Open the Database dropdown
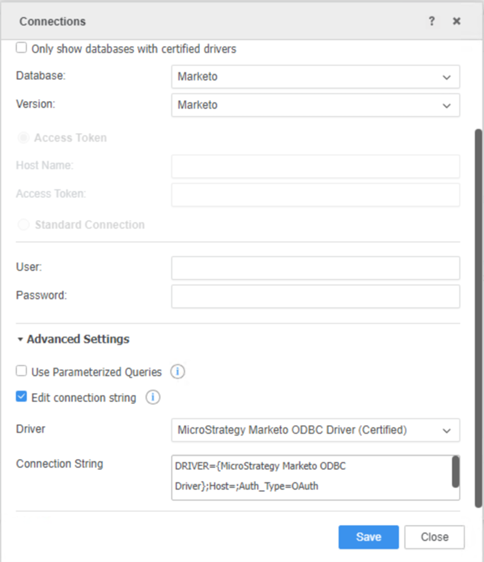Viewport: 484px width, 562px height. pos(315,77)
